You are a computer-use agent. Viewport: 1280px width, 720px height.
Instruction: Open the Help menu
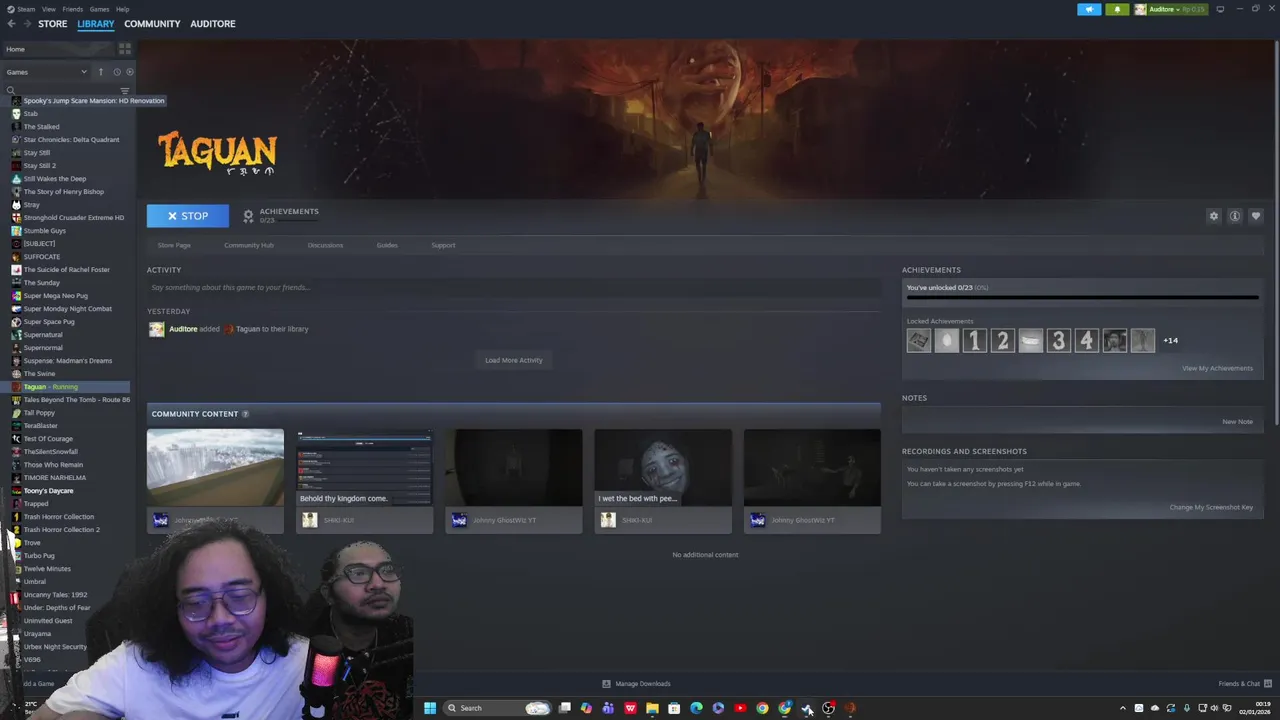click(x=122, y=9)
